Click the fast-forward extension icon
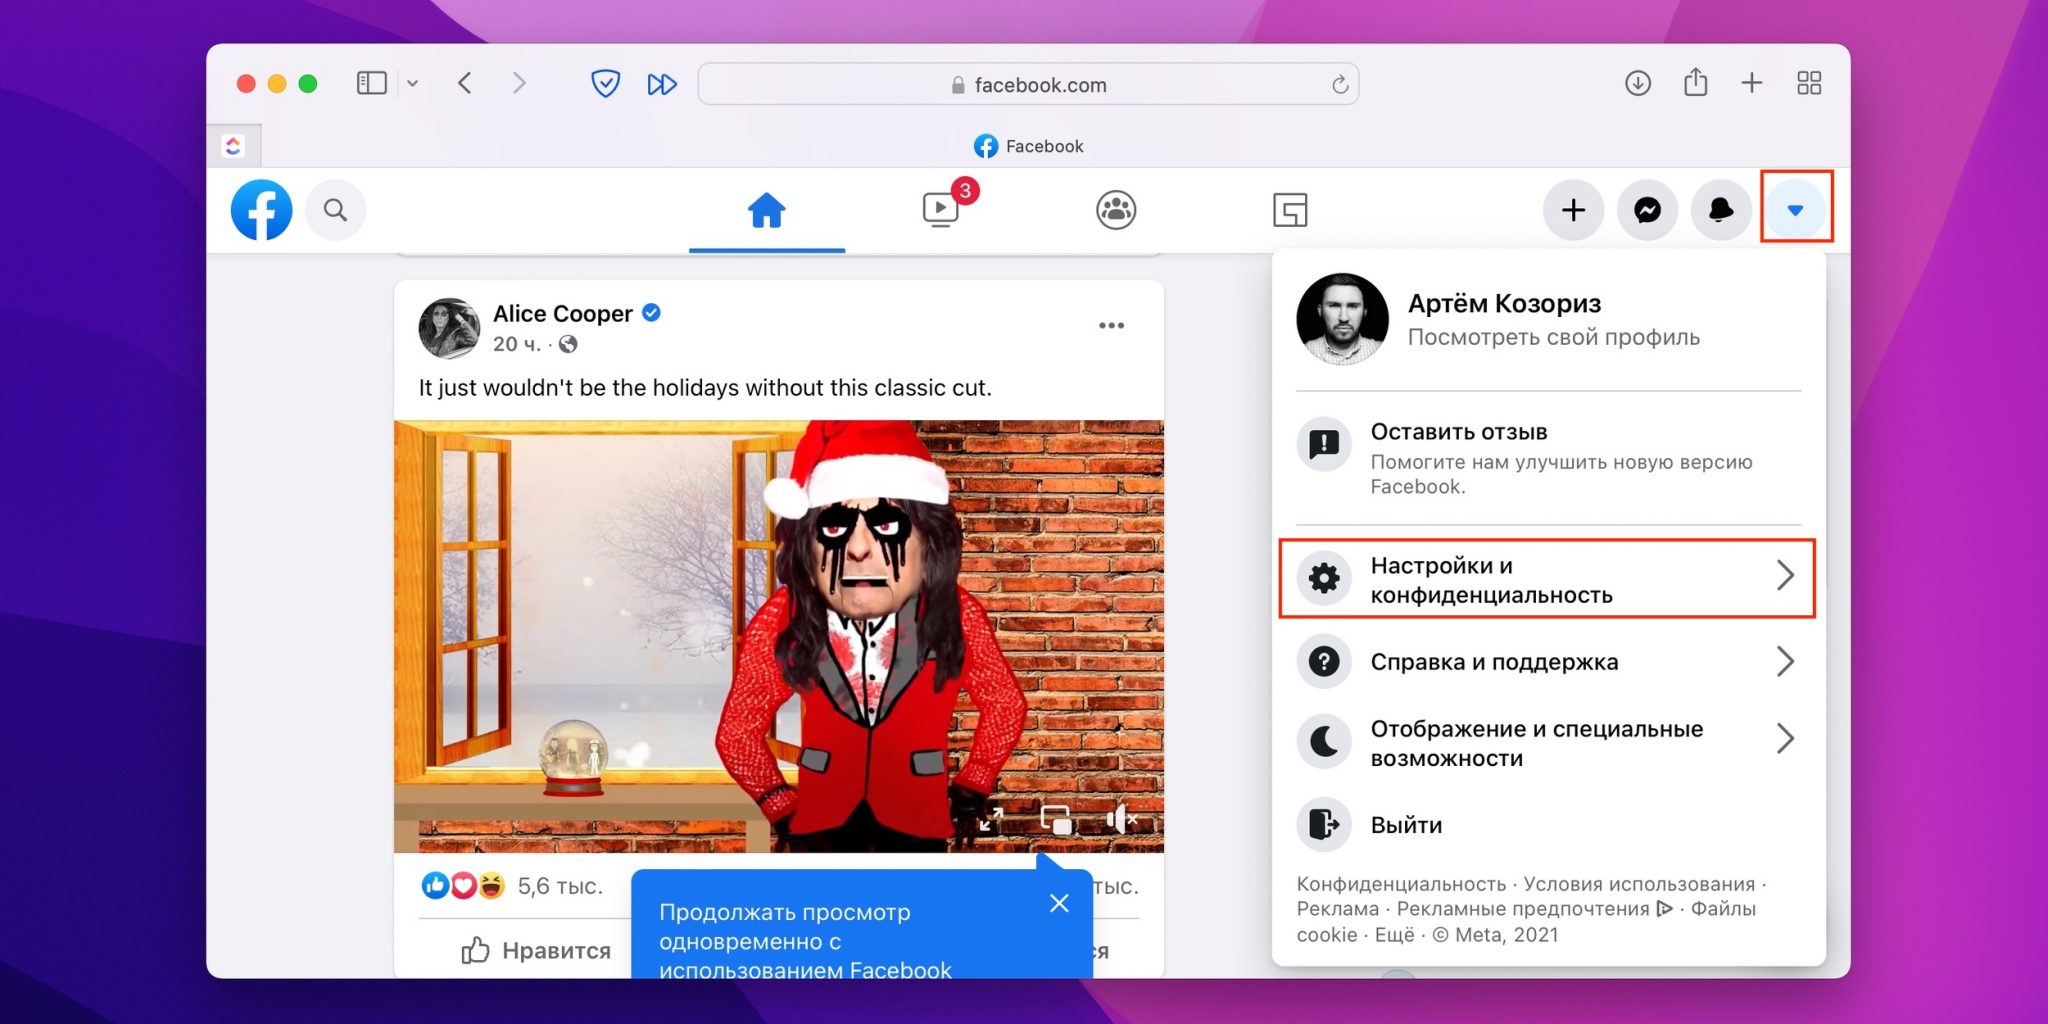2048x1024 pixels. 661,84
